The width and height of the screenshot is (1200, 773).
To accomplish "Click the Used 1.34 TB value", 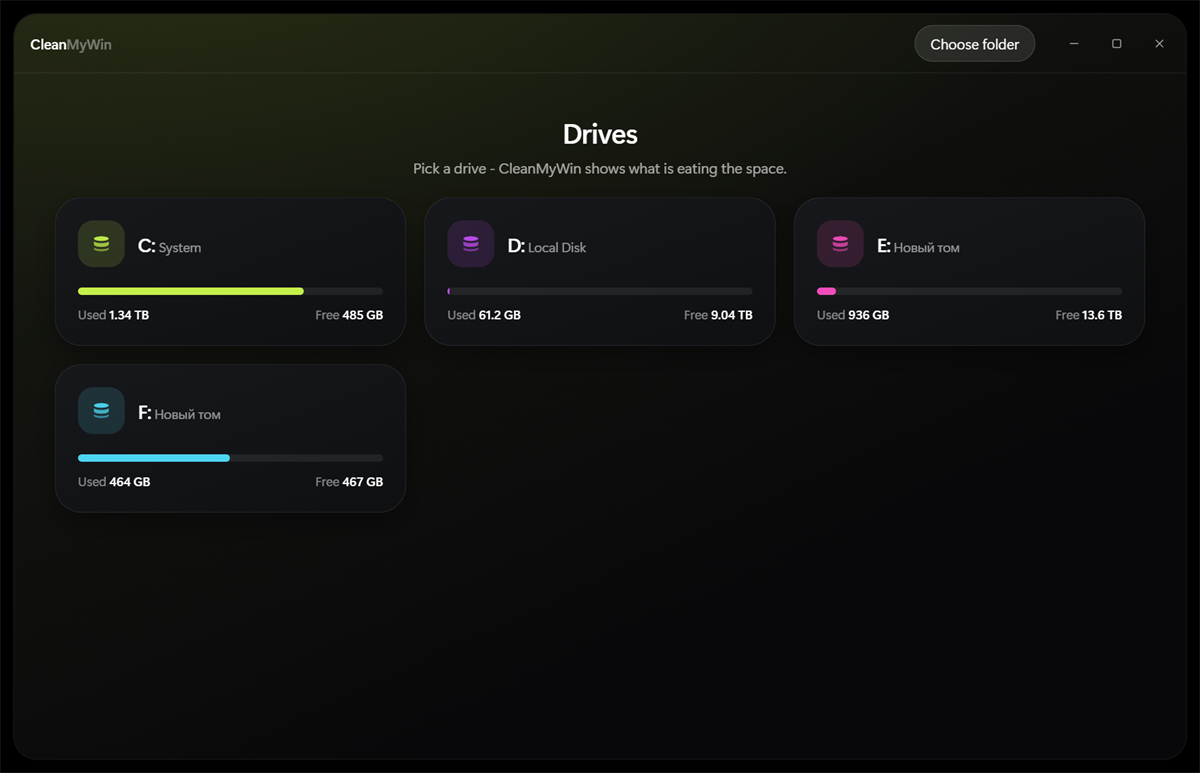I will [114, 315].
